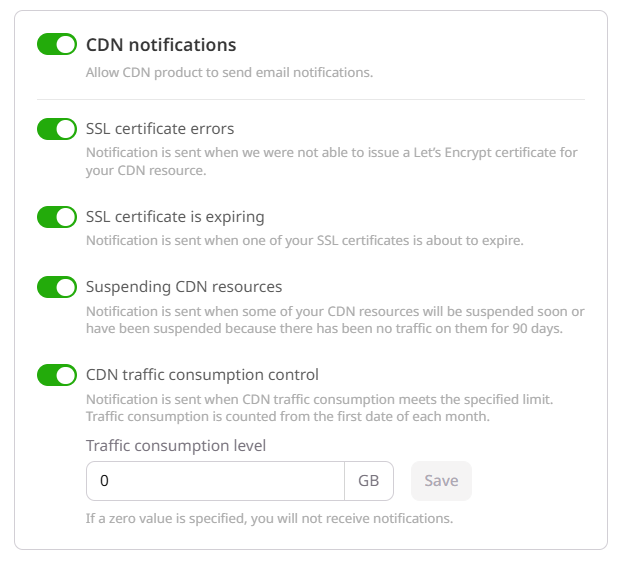Click the CDN notifications heading text

tap(161, 45)
